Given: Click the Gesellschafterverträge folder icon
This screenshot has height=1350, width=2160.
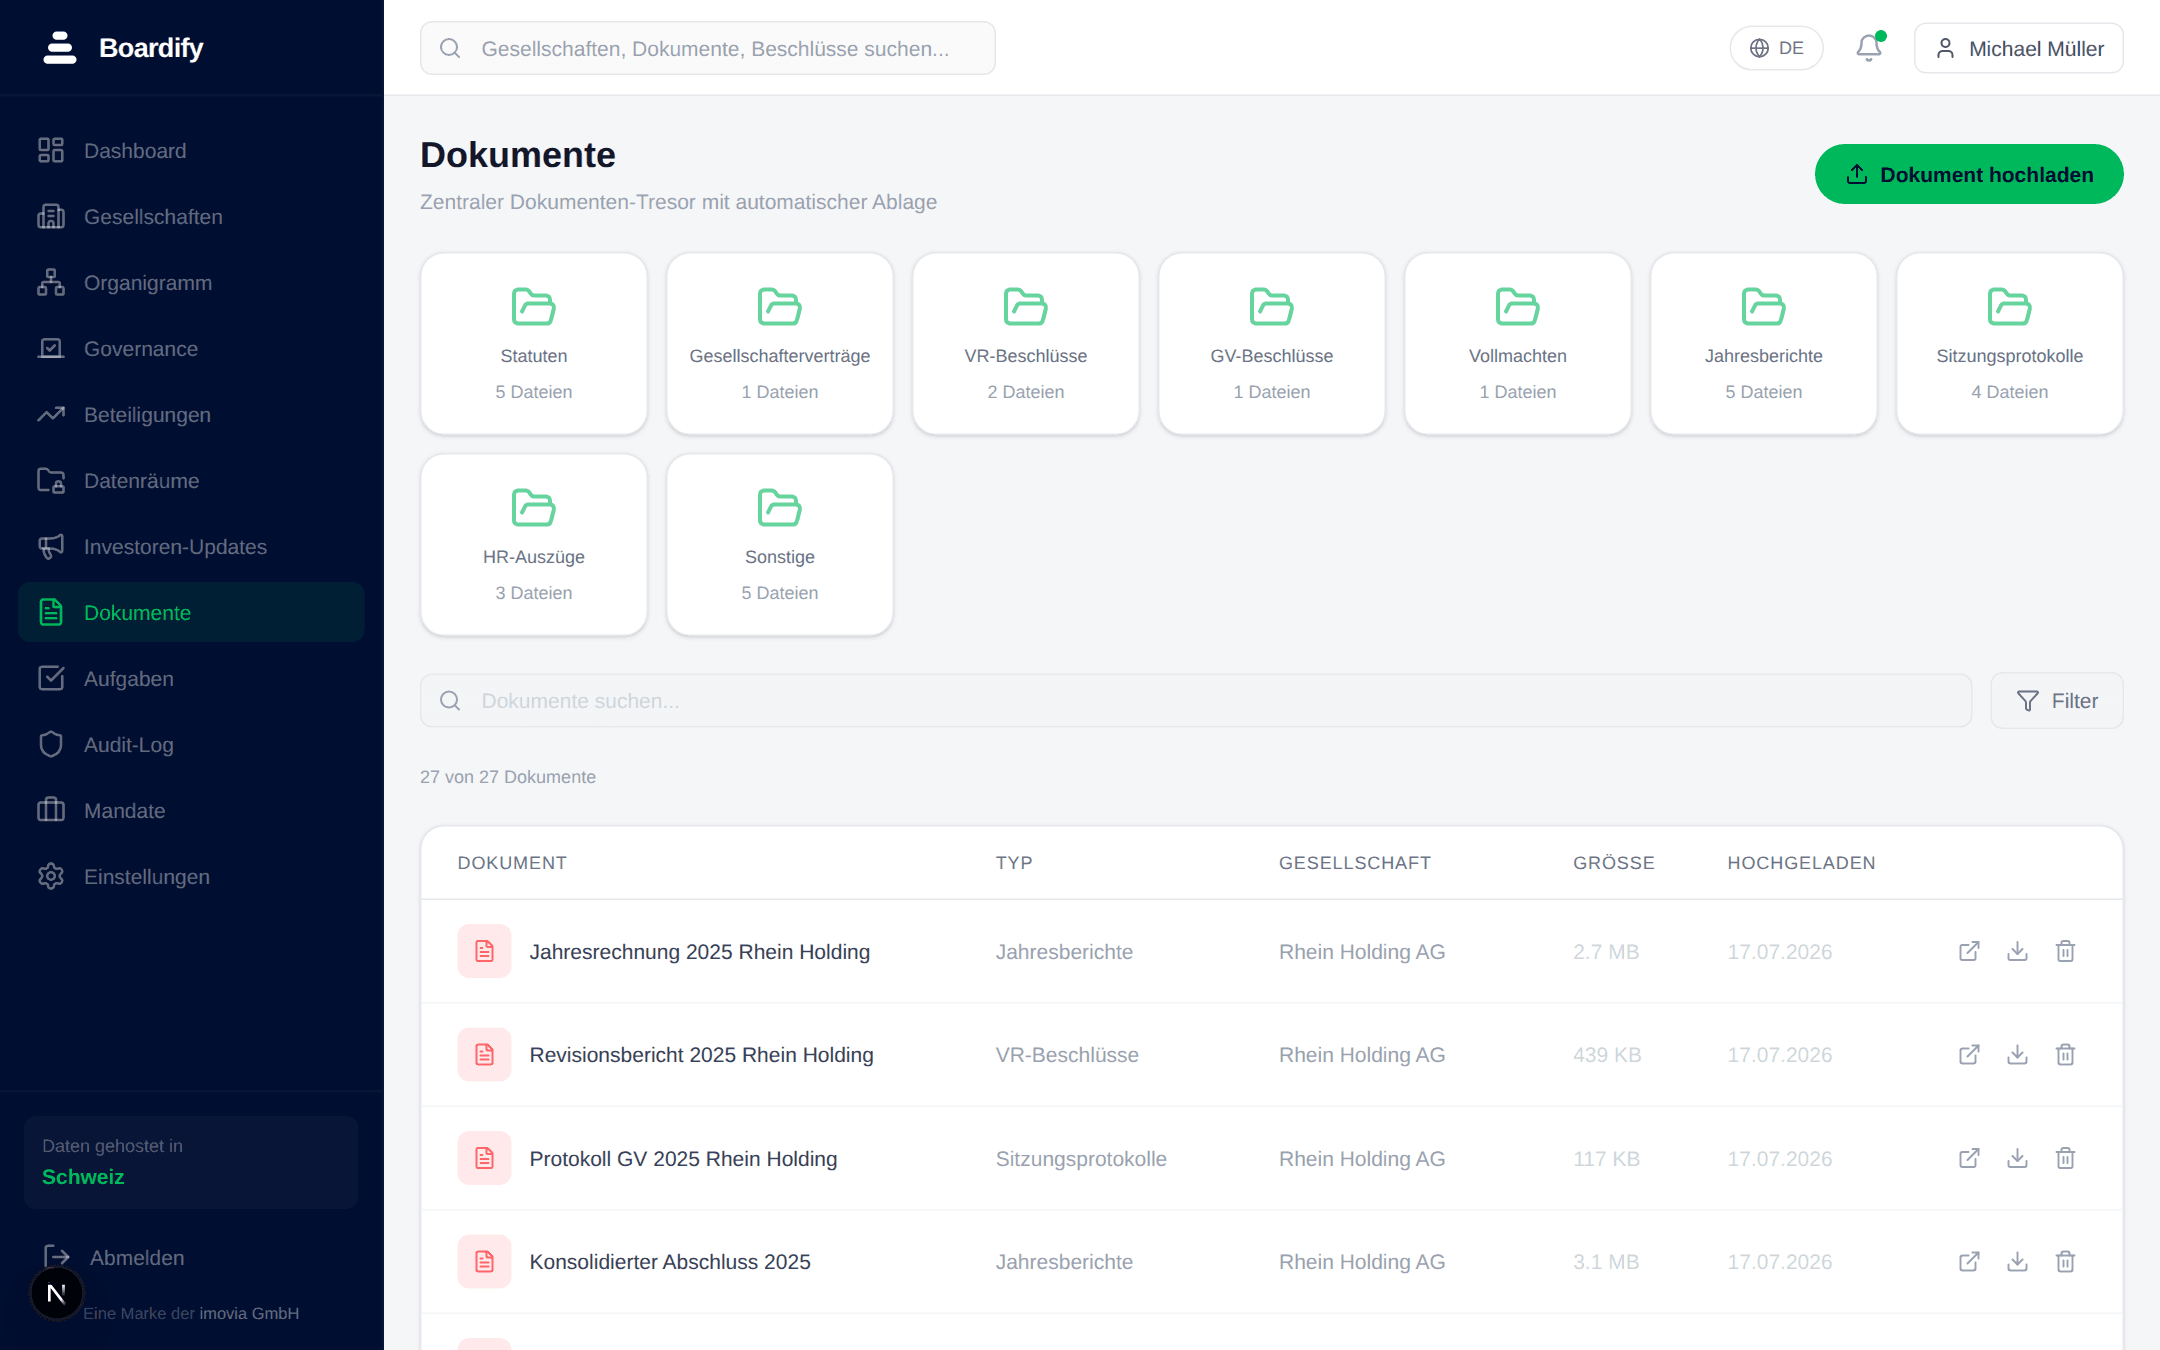Looking at the screenshot, I should [780, 306].
